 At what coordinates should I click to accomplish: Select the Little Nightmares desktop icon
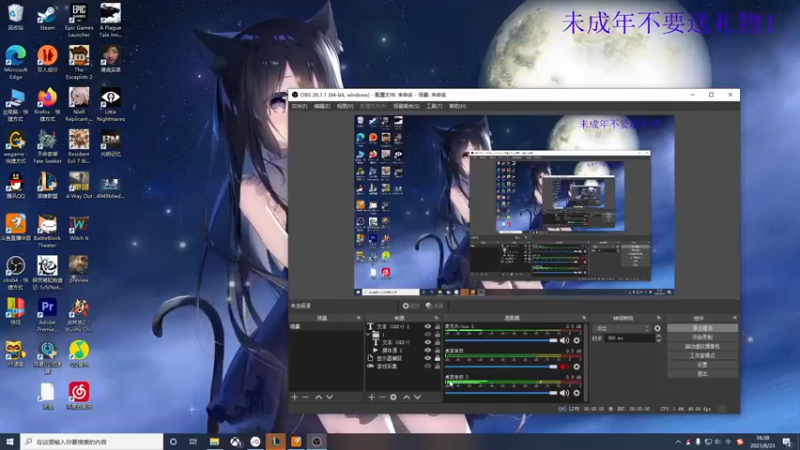pyautogui.click(x=110, y=105)
